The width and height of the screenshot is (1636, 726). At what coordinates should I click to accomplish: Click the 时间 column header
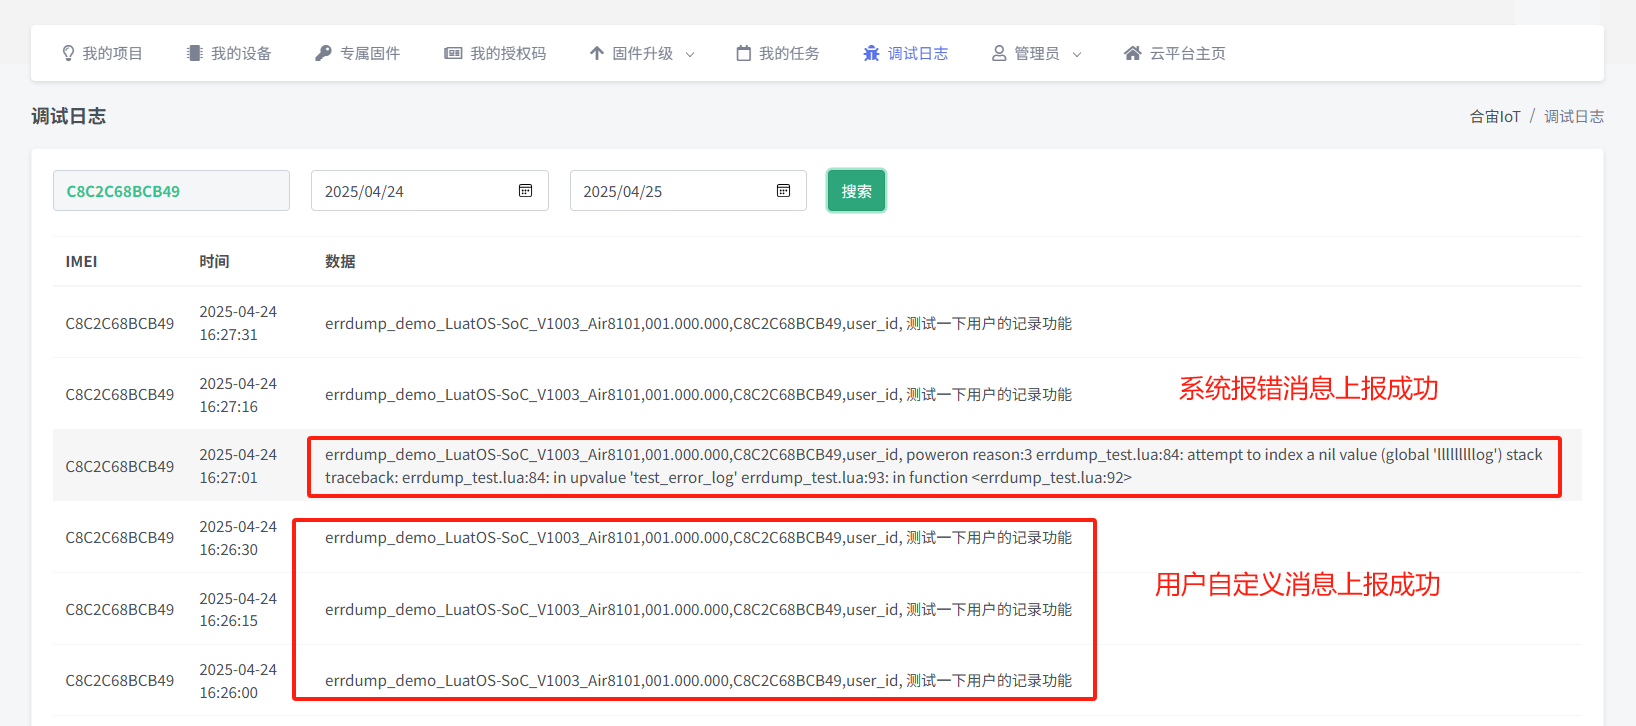[214, 261]
